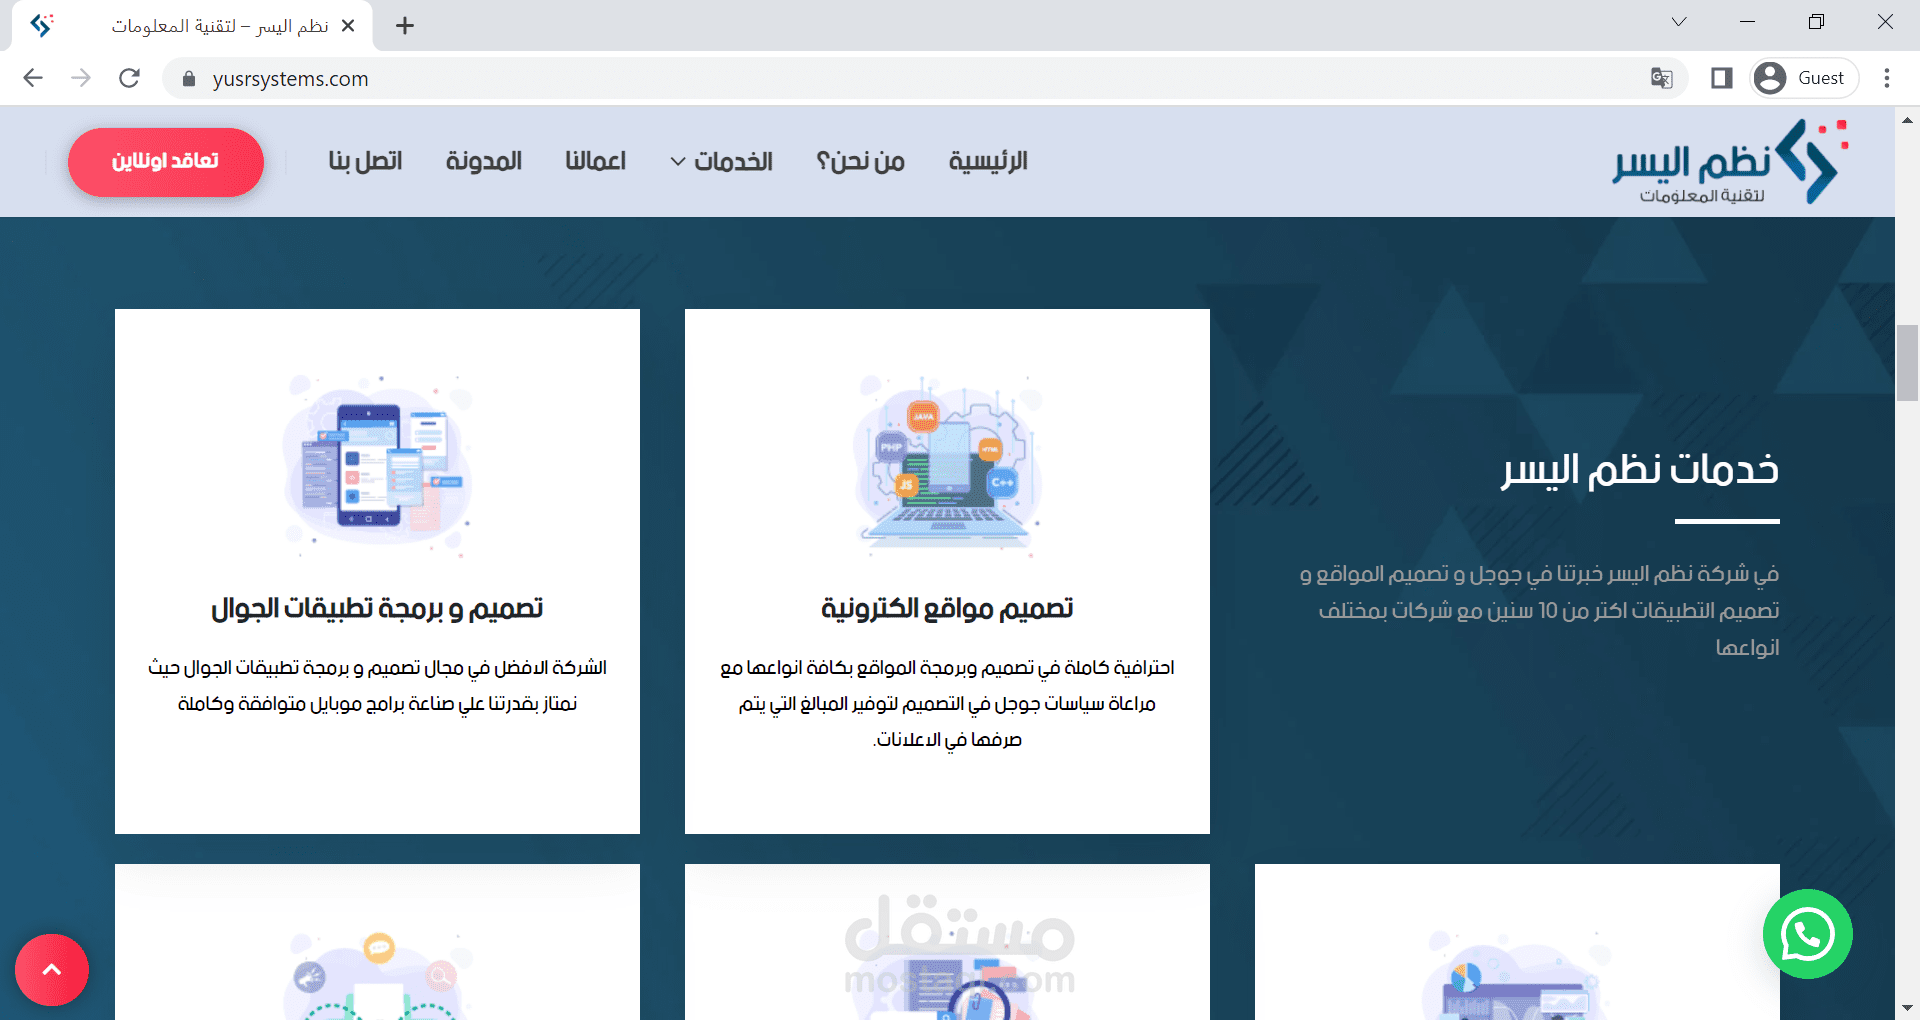1920x1020 pixels.
Task: Click the خدمات نظم اليسر heading
Action: (x=1640, y=469)
